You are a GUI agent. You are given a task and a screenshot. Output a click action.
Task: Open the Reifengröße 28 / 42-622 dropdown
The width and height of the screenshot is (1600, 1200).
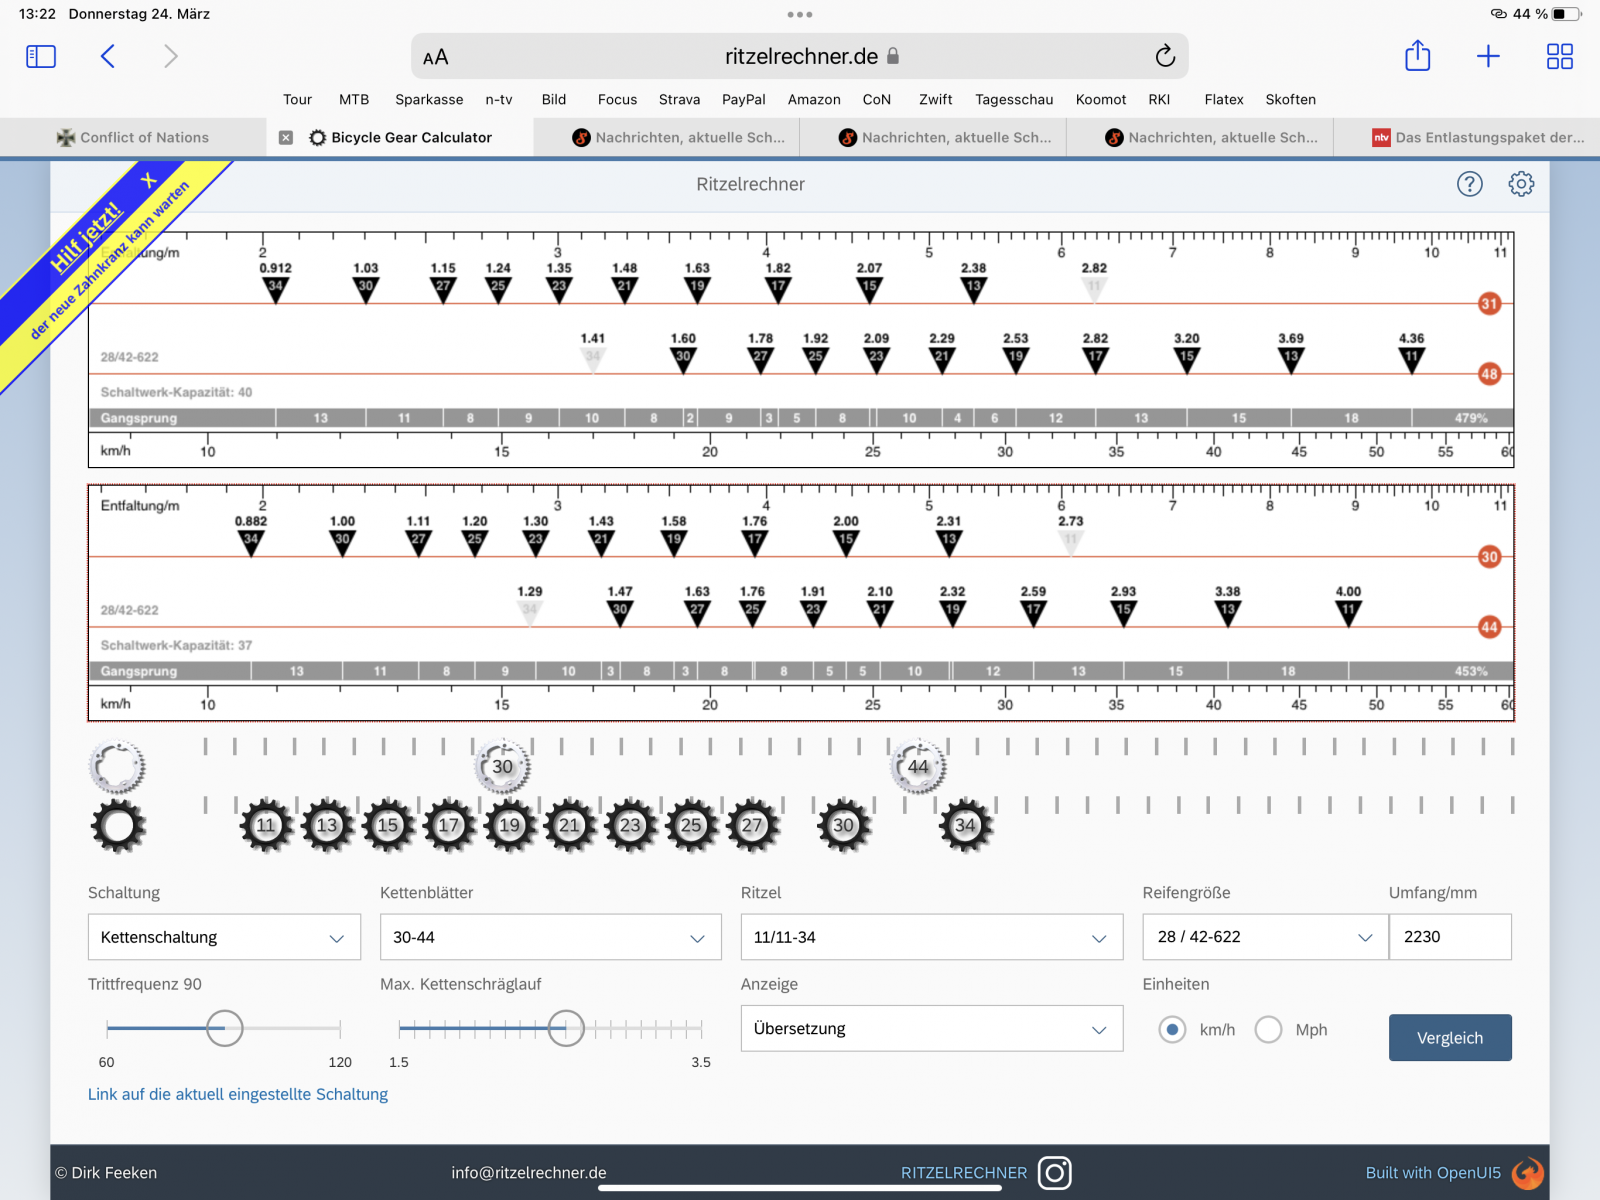pos(1265,937)
